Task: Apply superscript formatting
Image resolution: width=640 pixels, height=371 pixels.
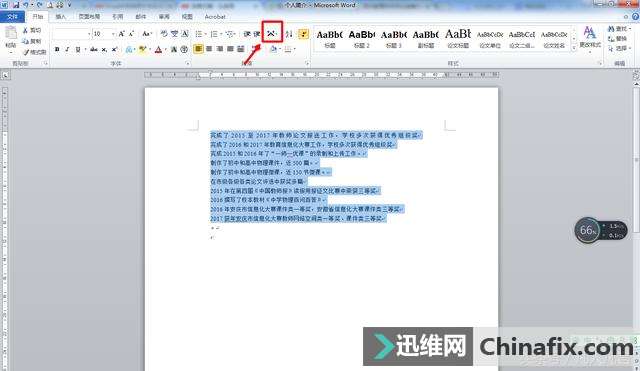Action: (x=115, y=49)
